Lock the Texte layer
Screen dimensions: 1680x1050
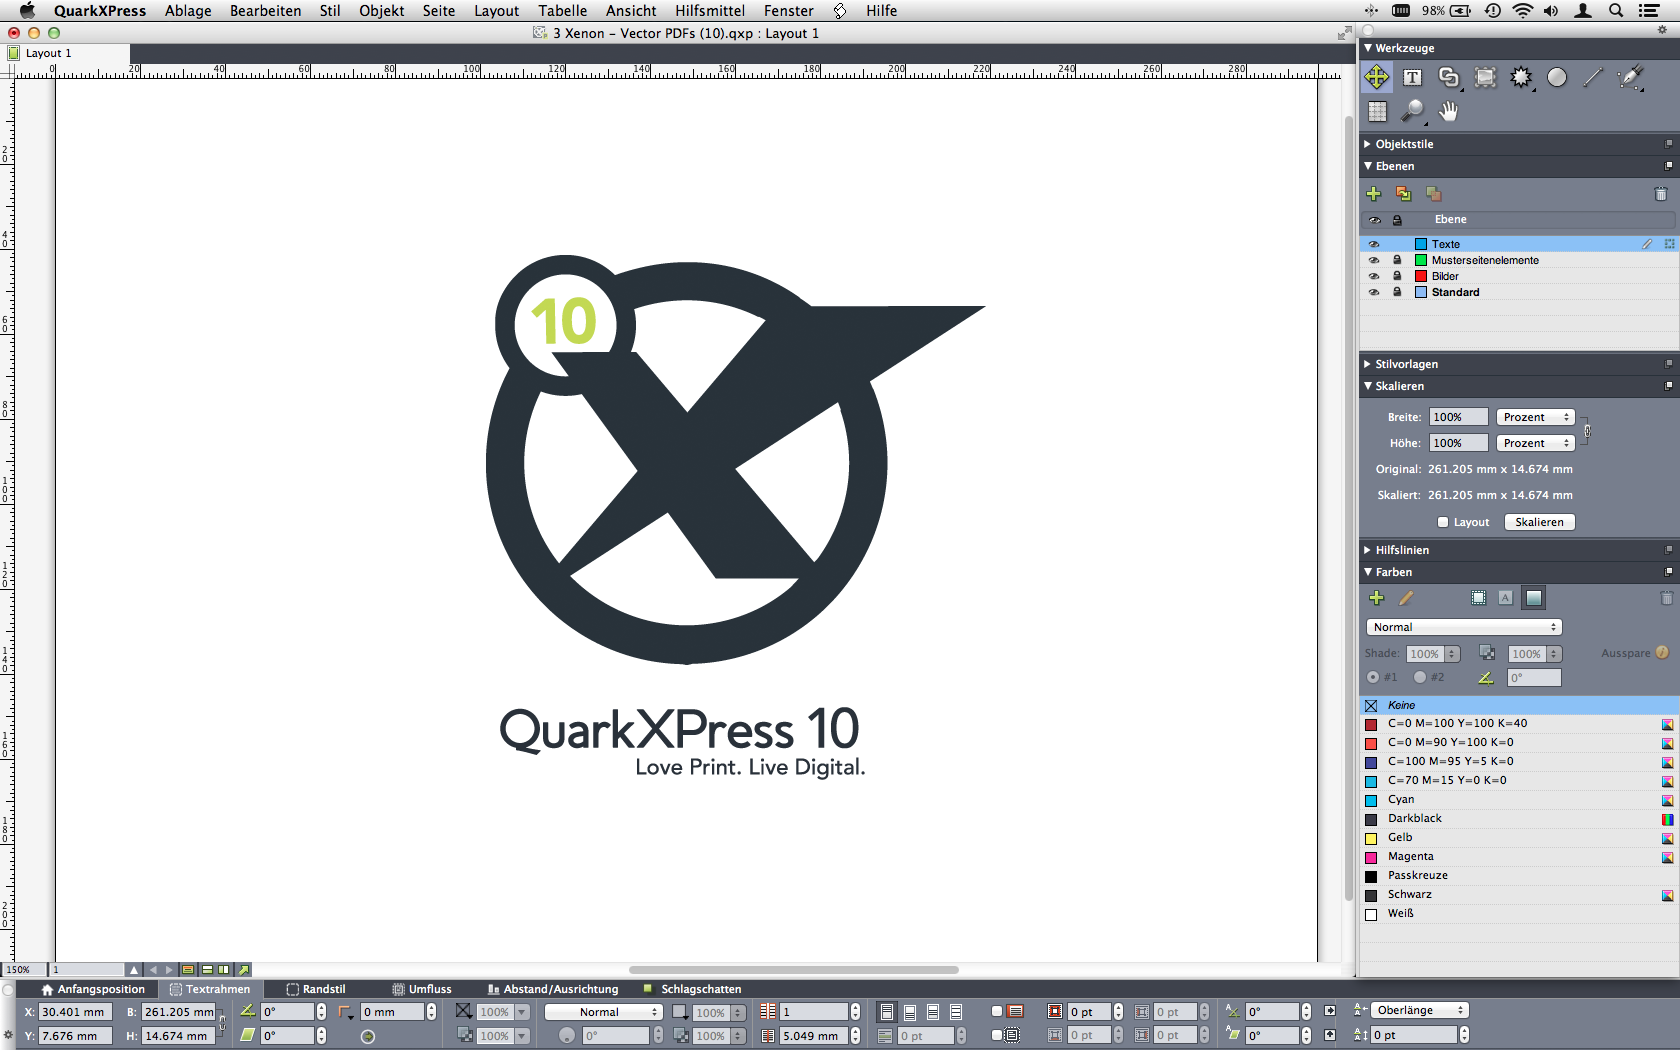tap(1397, 244)
